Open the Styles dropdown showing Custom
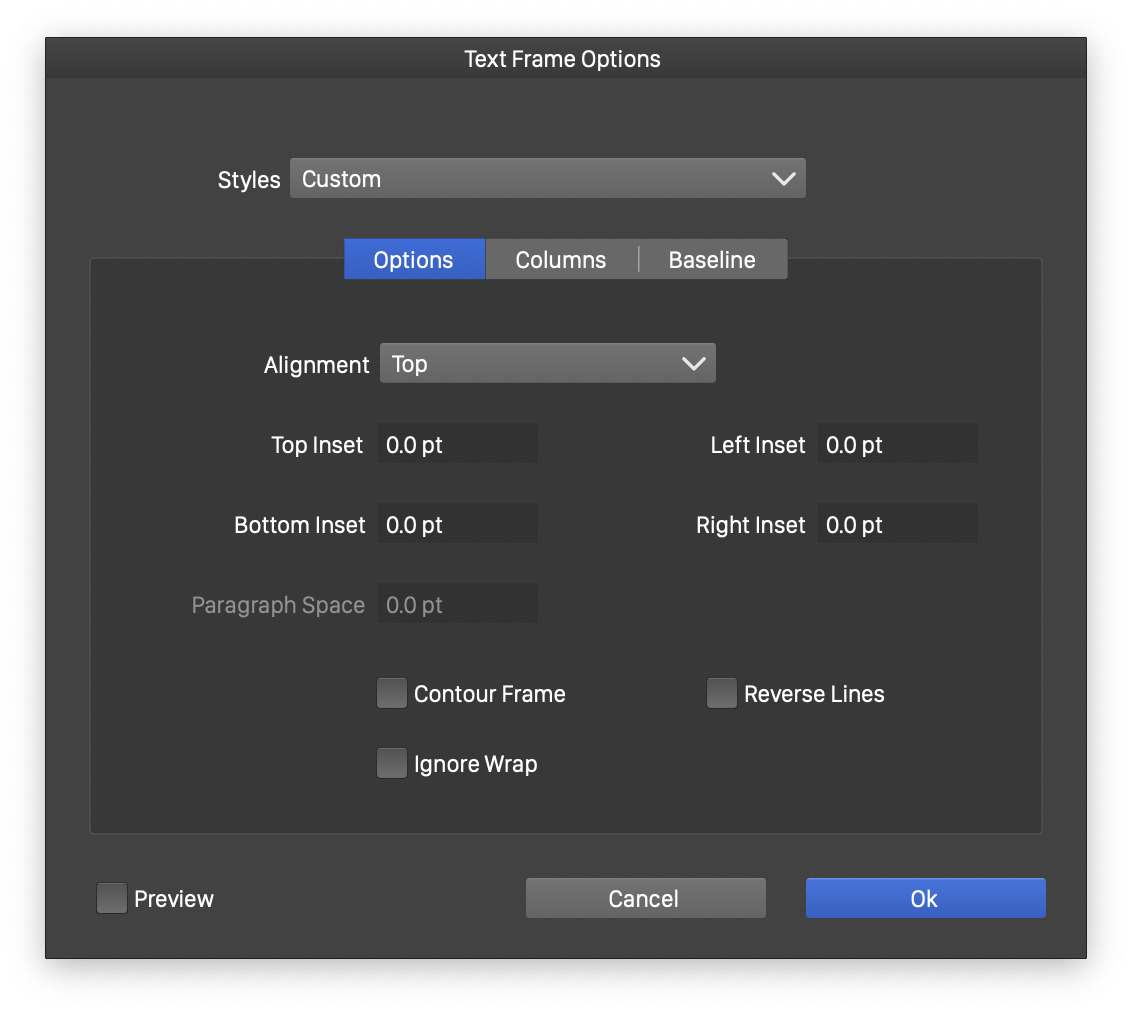The height and width of the screenshot is (1012, 1132). 546,179
